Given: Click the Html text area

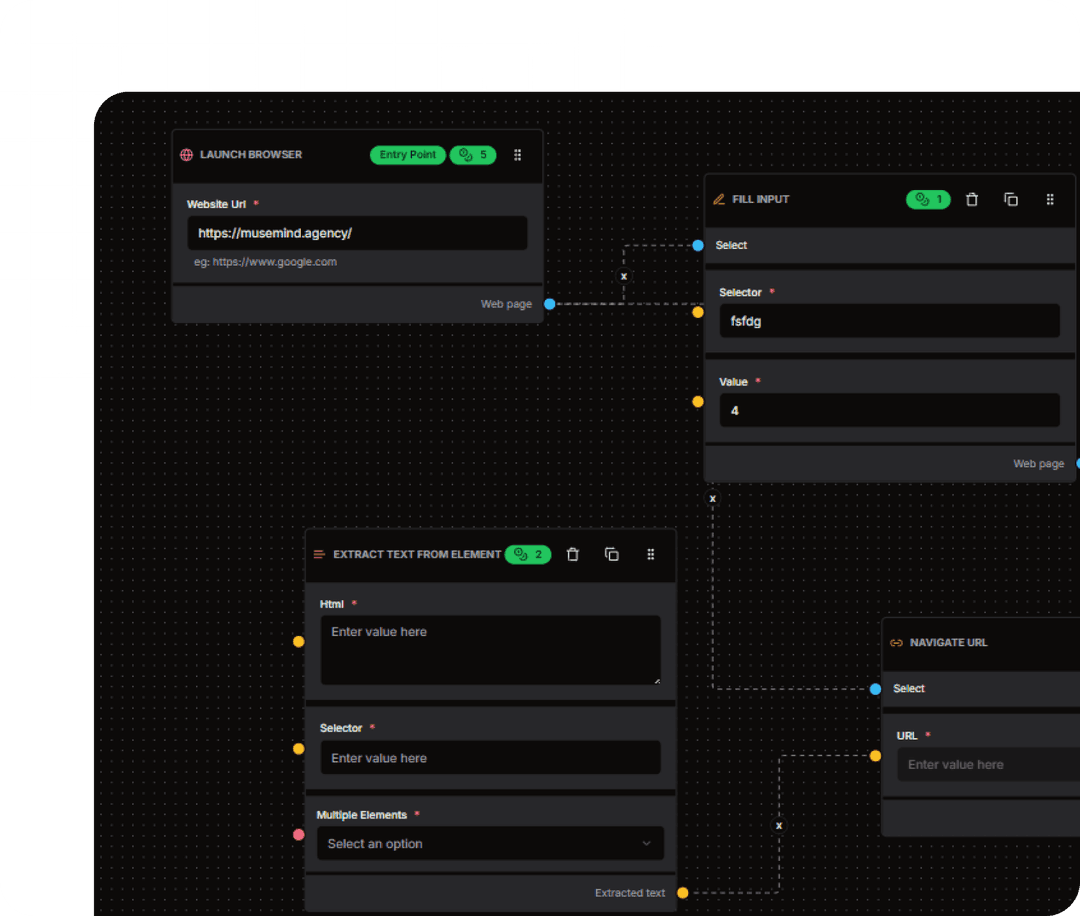Looking at the screenshot, I should pyautogui.click(x=490, y=650).
